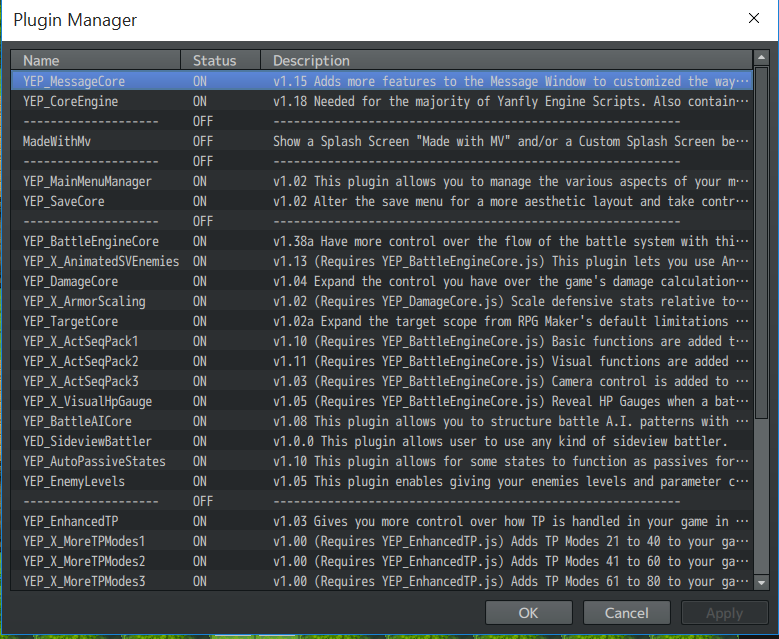
Task: Click the v1.08 battle A.I. patterns description
Action: (x=511, y=421)
